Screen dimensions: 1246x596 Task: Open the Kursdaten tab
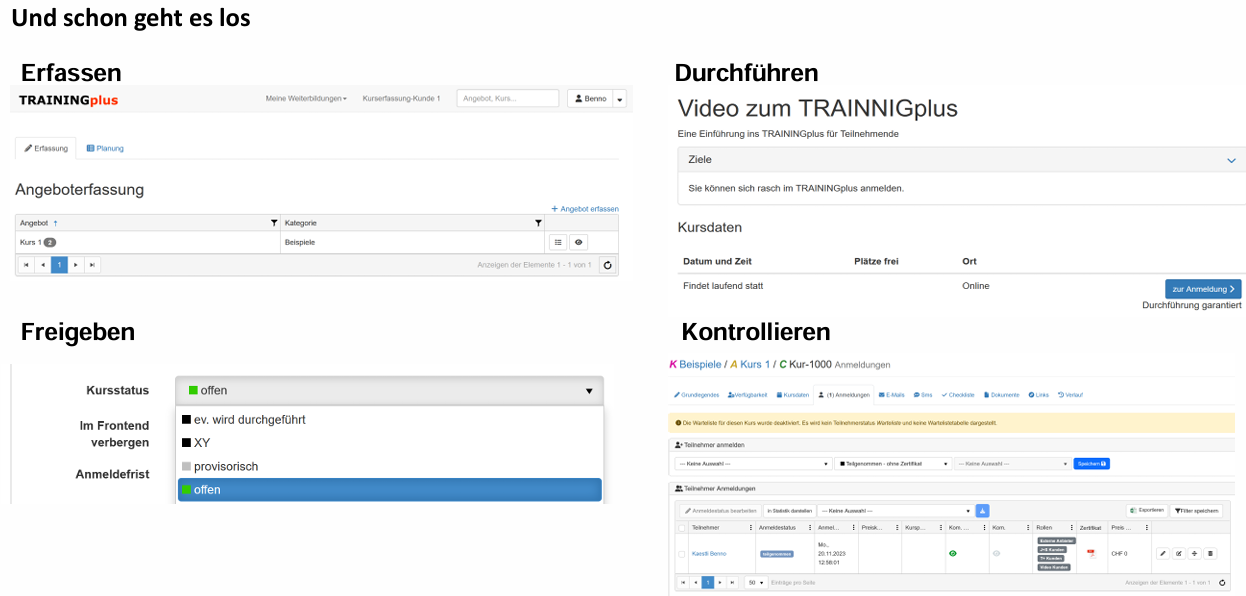793,395
